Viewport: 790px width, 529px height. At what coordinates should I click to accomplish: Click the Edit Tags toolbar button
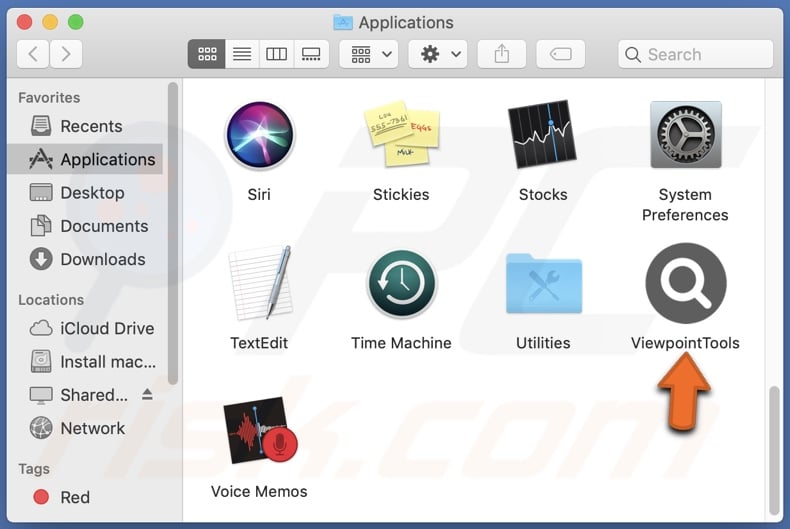point(561,54)
